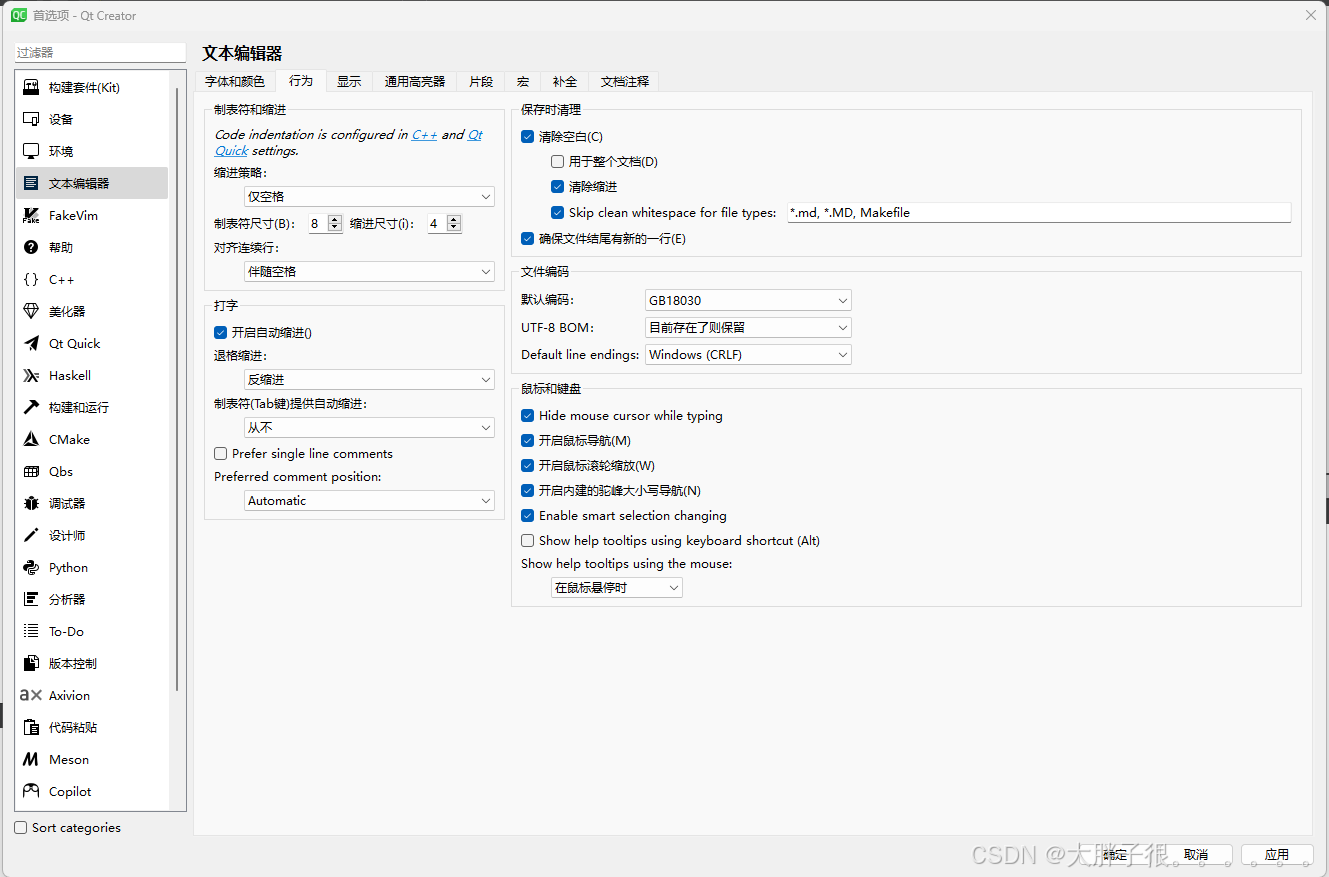Switch to the 显示 tab

[348, 81]
